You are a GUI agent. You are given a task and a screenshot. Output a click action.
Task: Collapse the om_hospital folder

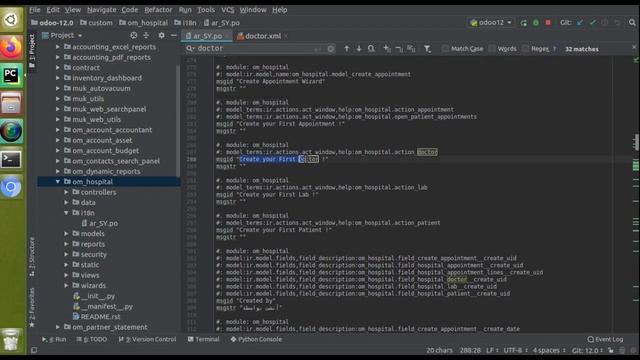tap(58, 182)
